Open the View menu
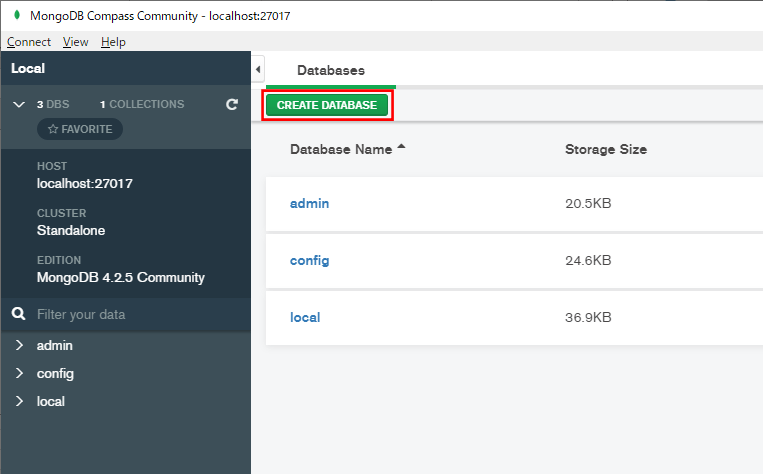This screenshot has height=474, width=763. [75, 42]
